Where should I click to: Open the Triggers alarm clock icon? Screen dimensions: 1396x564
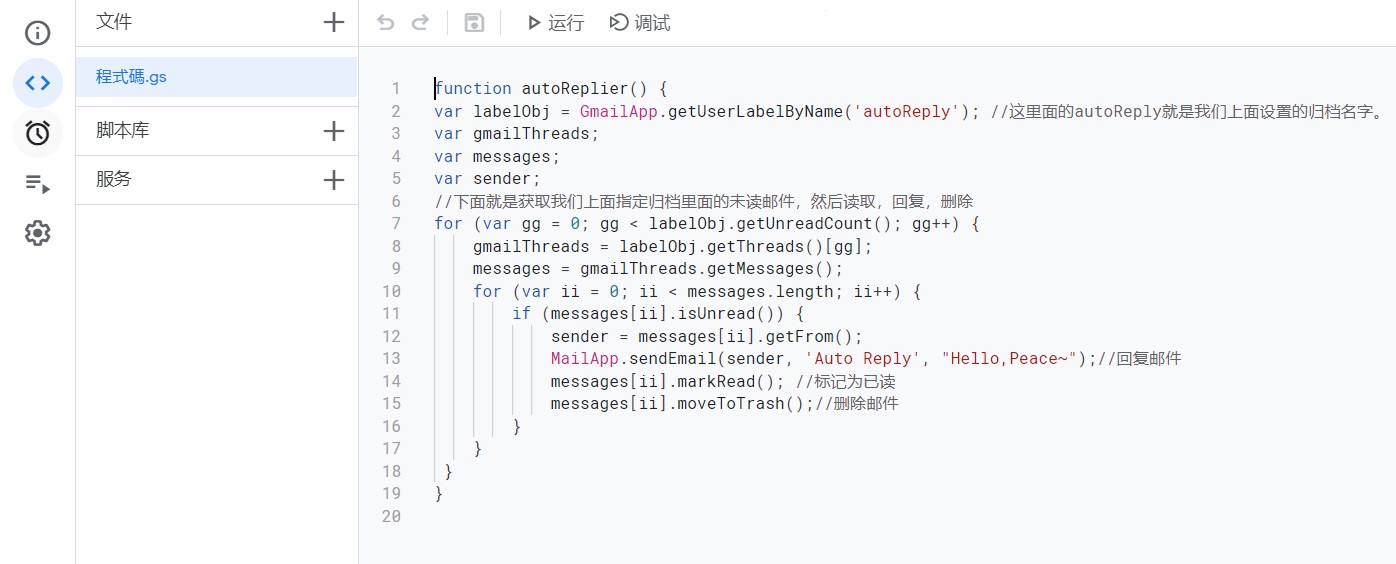tap(38, 133)
